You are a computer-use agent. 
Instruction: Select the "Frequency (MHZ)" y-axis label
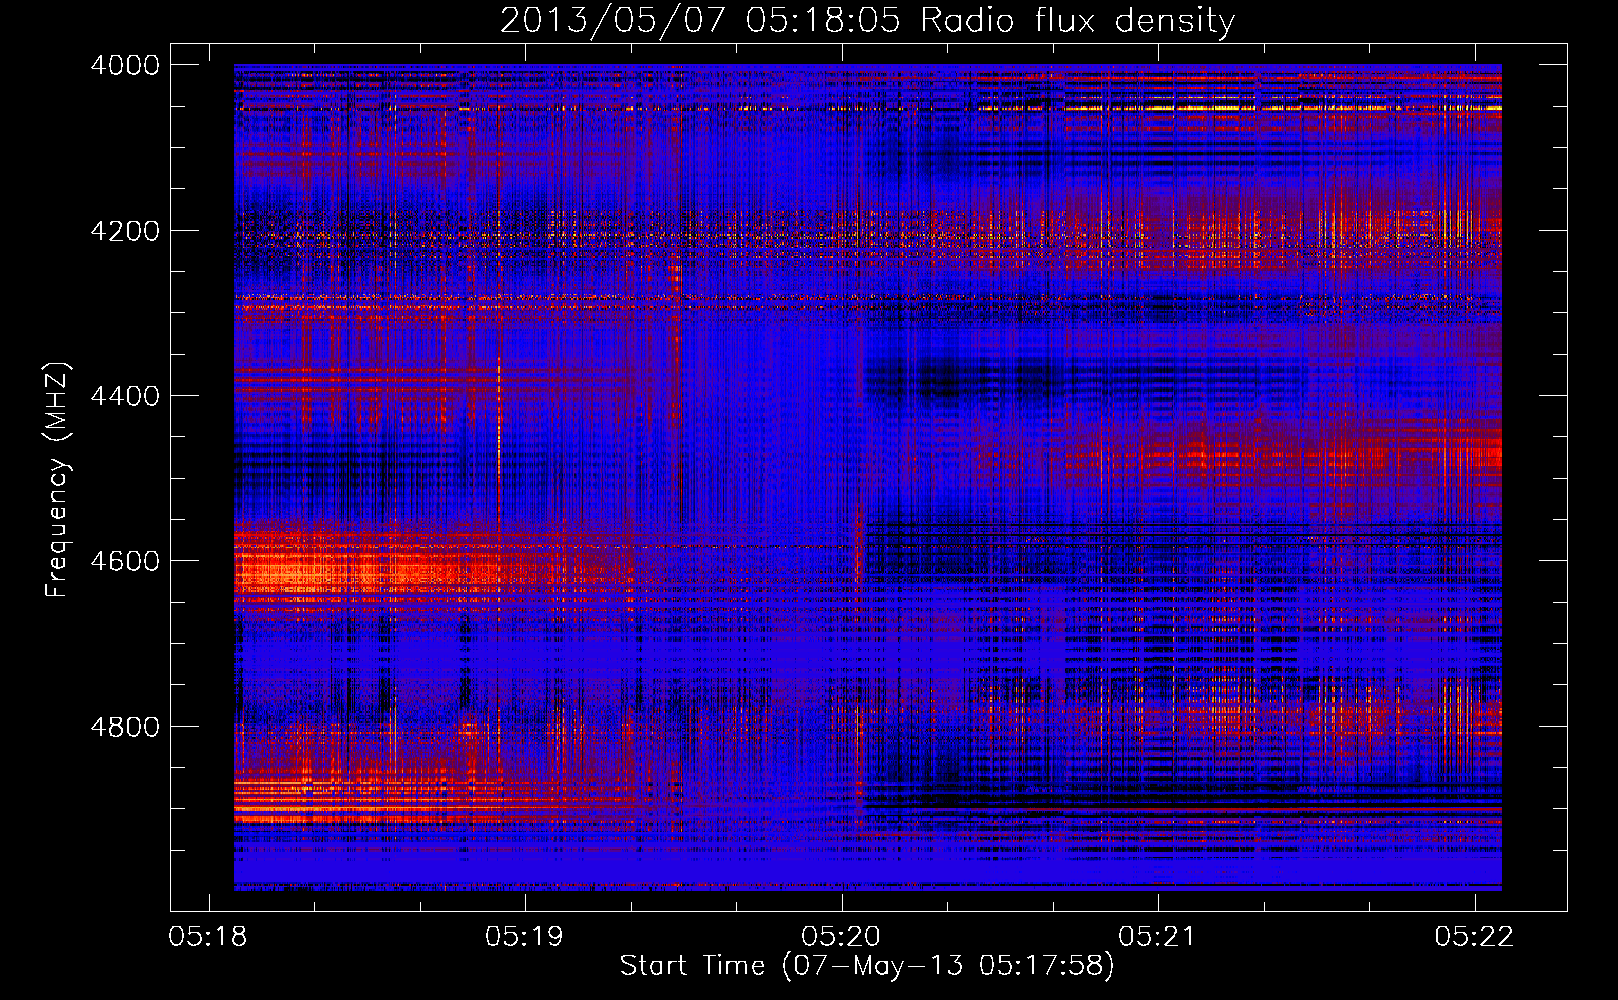(x=57, y=480)
